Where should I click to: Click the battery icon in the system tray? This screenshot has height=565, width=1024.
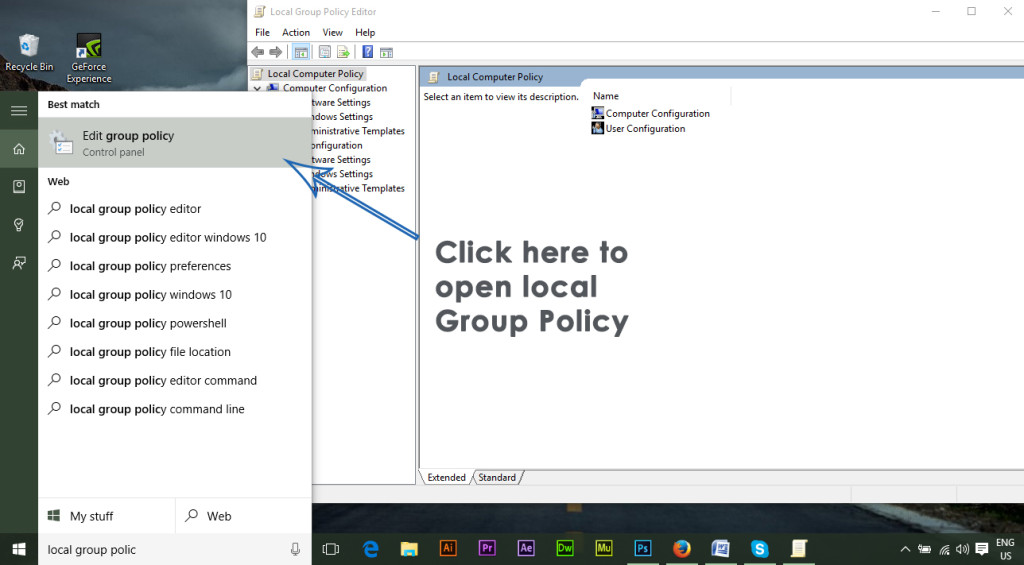click(924, 549)
